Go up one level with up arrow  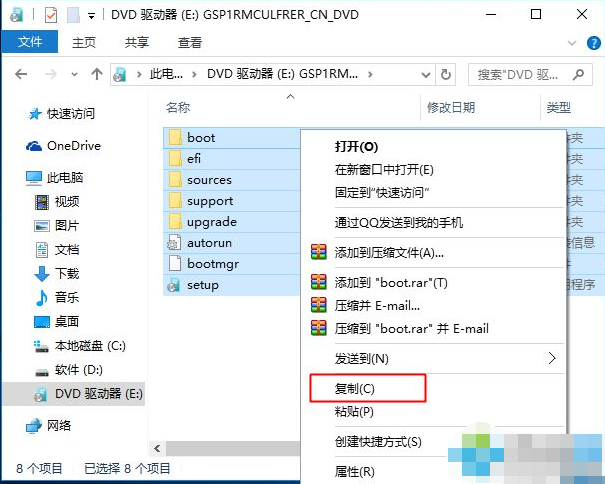tap(97, 74)
